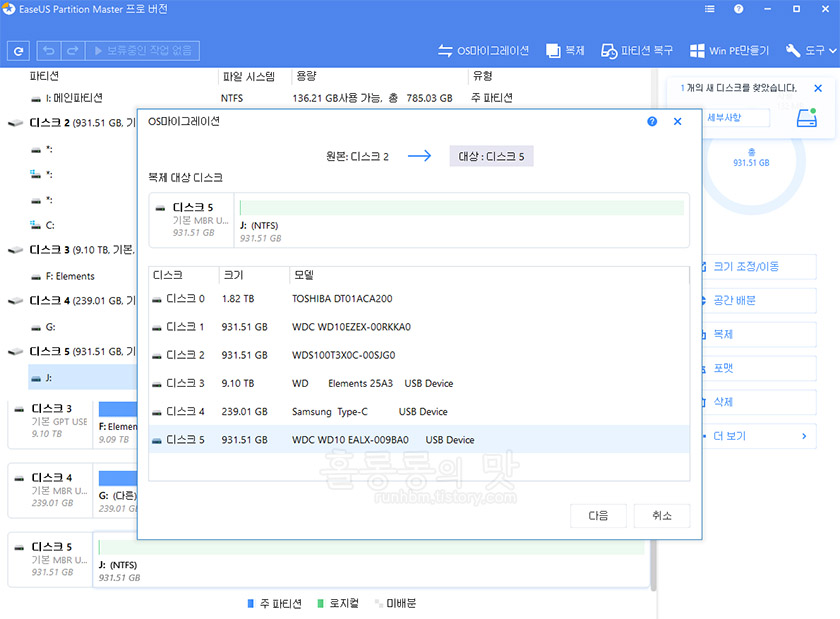Click the 유형 column header
The width and height of the screenshot is (840, 619).
point(482,76)
